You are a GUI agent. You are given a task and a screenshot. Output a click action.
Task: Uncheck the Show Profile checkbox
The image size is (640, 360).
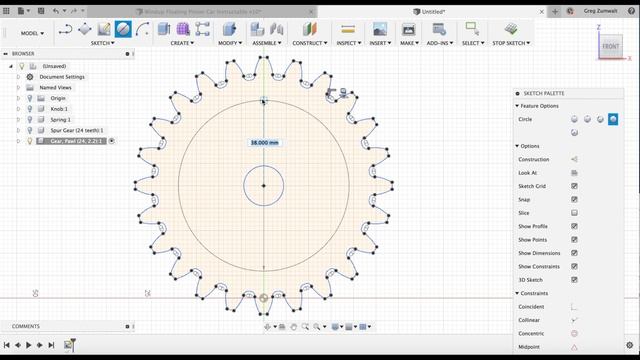(x=574, y=226)
